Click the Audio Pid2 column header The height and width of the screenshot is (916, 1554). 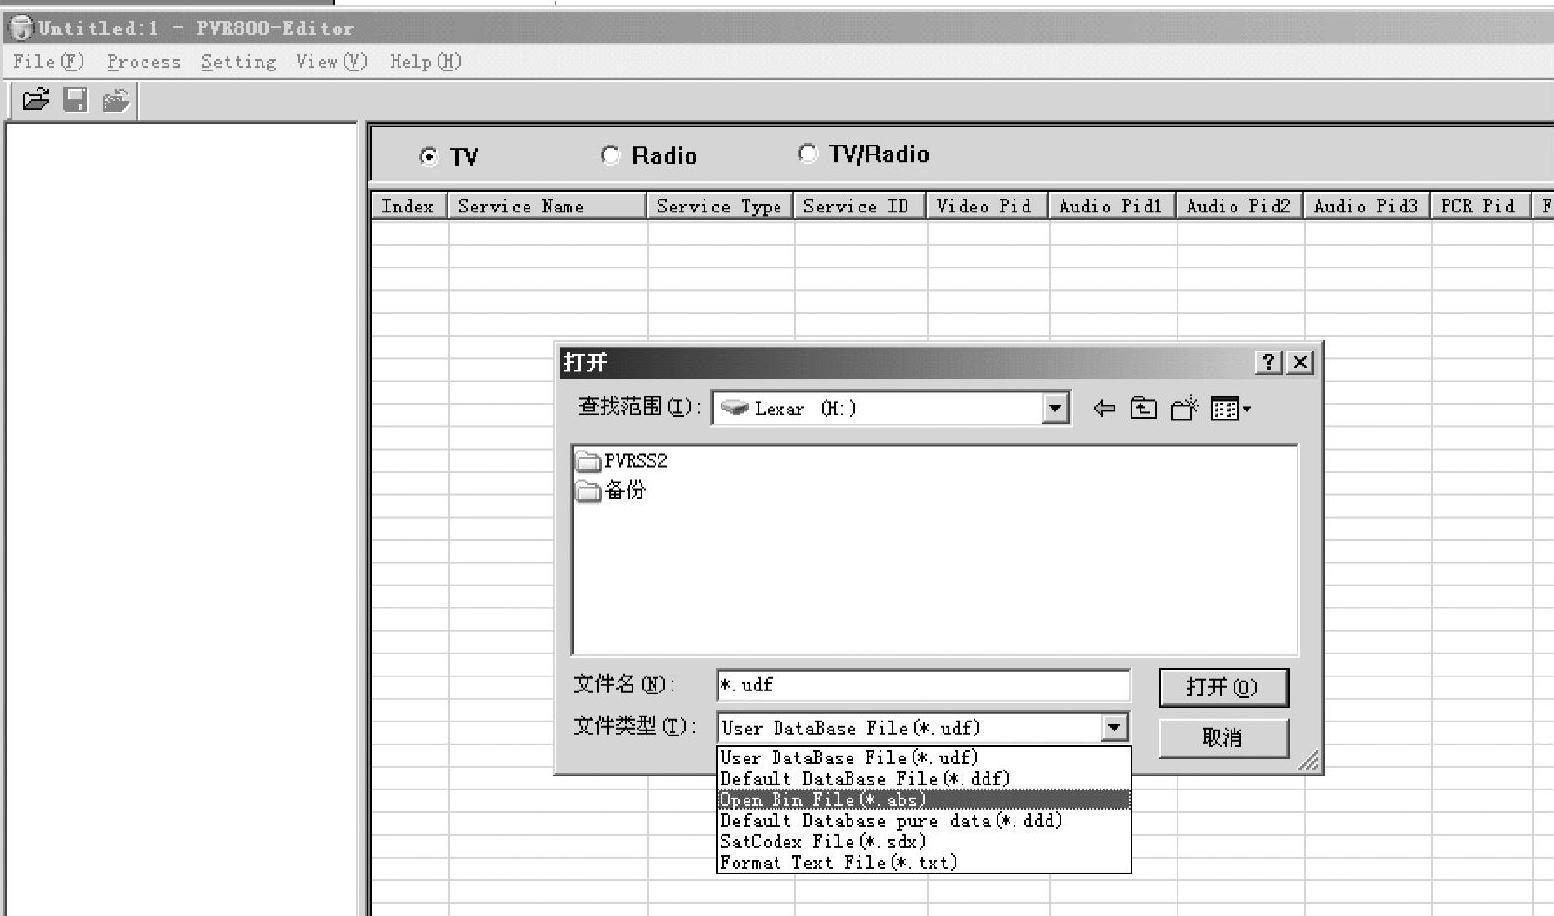point(1240,206)
